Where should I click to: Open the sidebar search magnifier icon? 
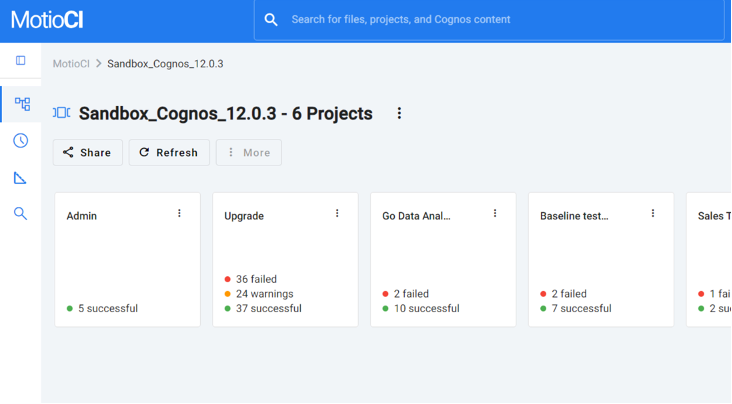click(20, 213)
